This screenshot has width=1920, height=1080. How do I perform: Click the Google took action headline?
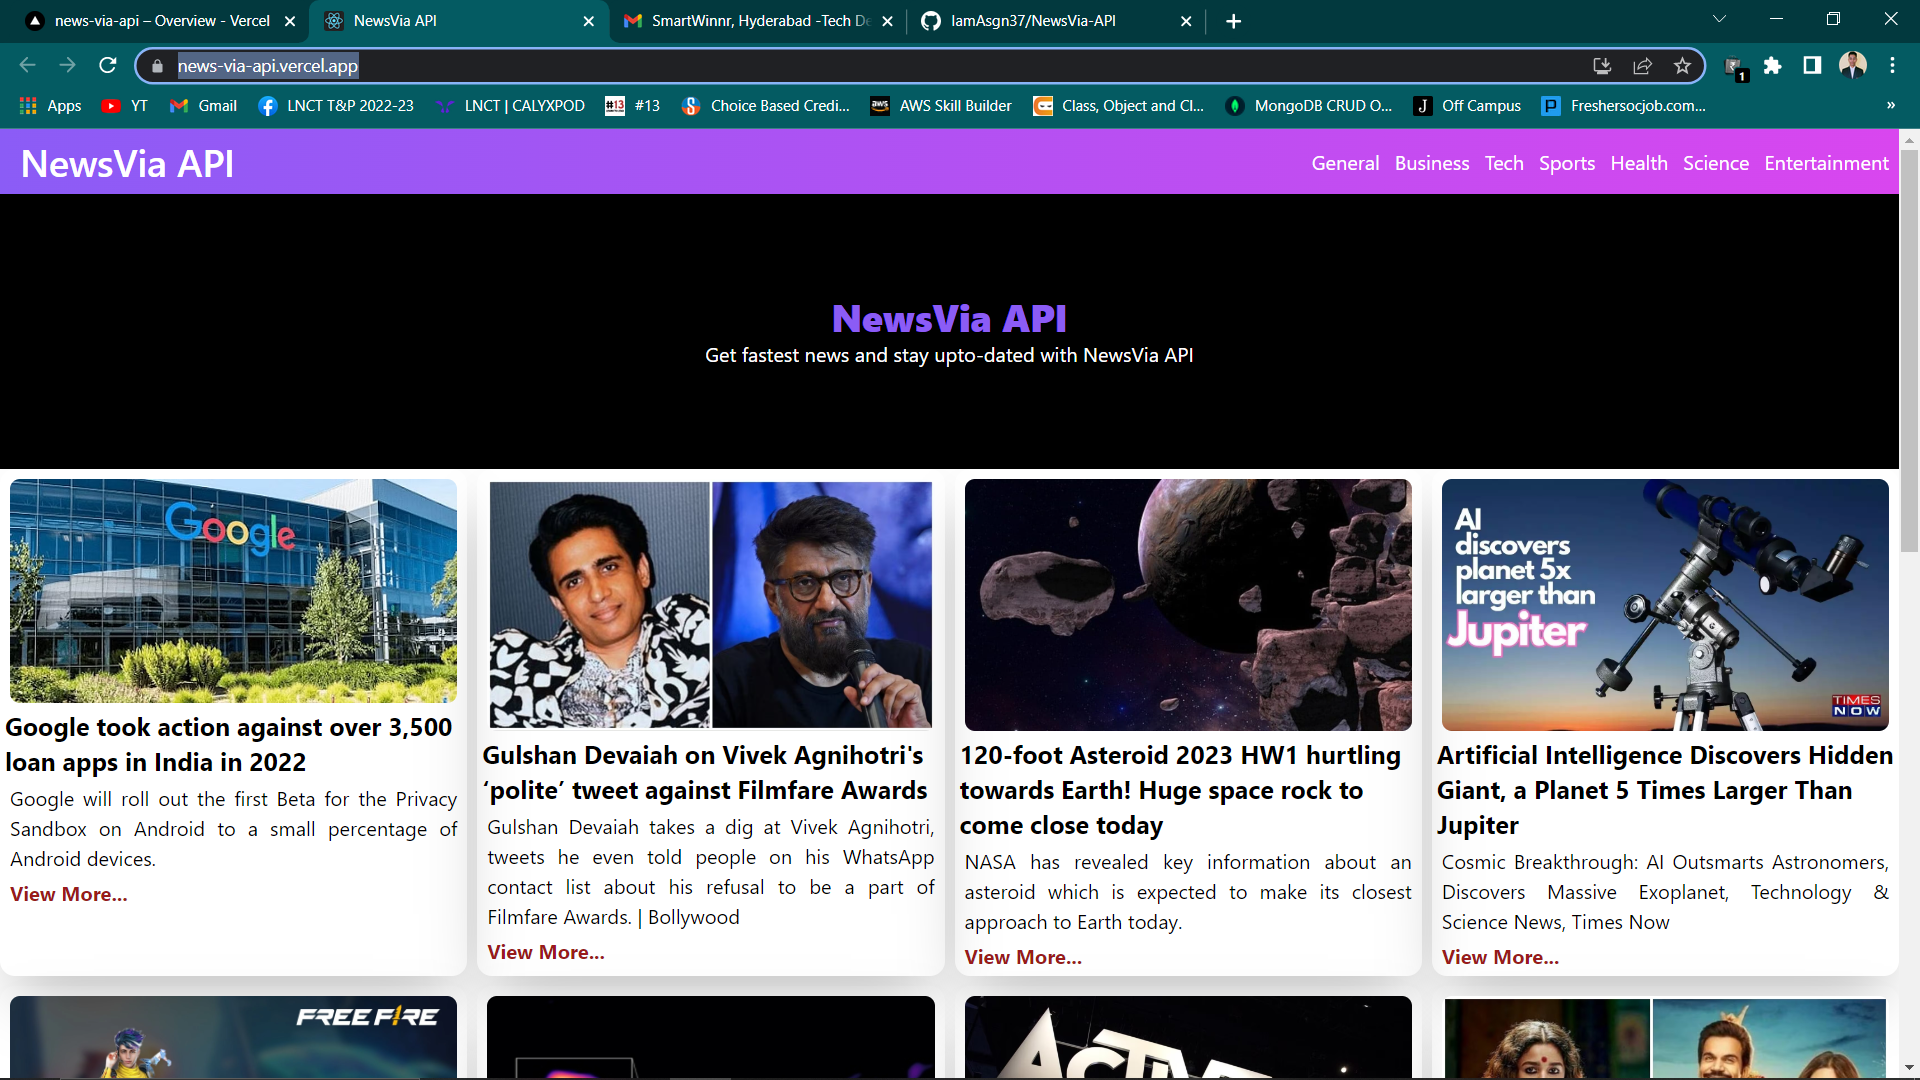(x=229, y=745)
